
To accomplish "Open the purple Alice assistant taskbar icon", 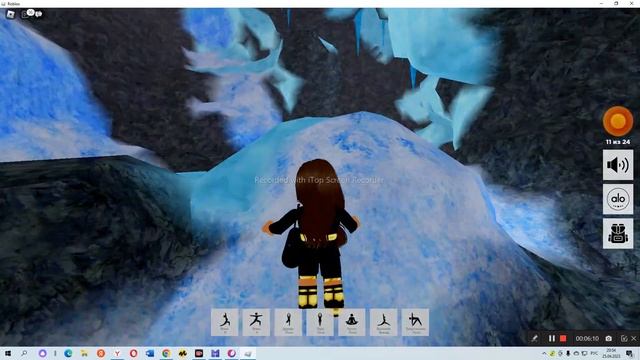I will point(42,353).
